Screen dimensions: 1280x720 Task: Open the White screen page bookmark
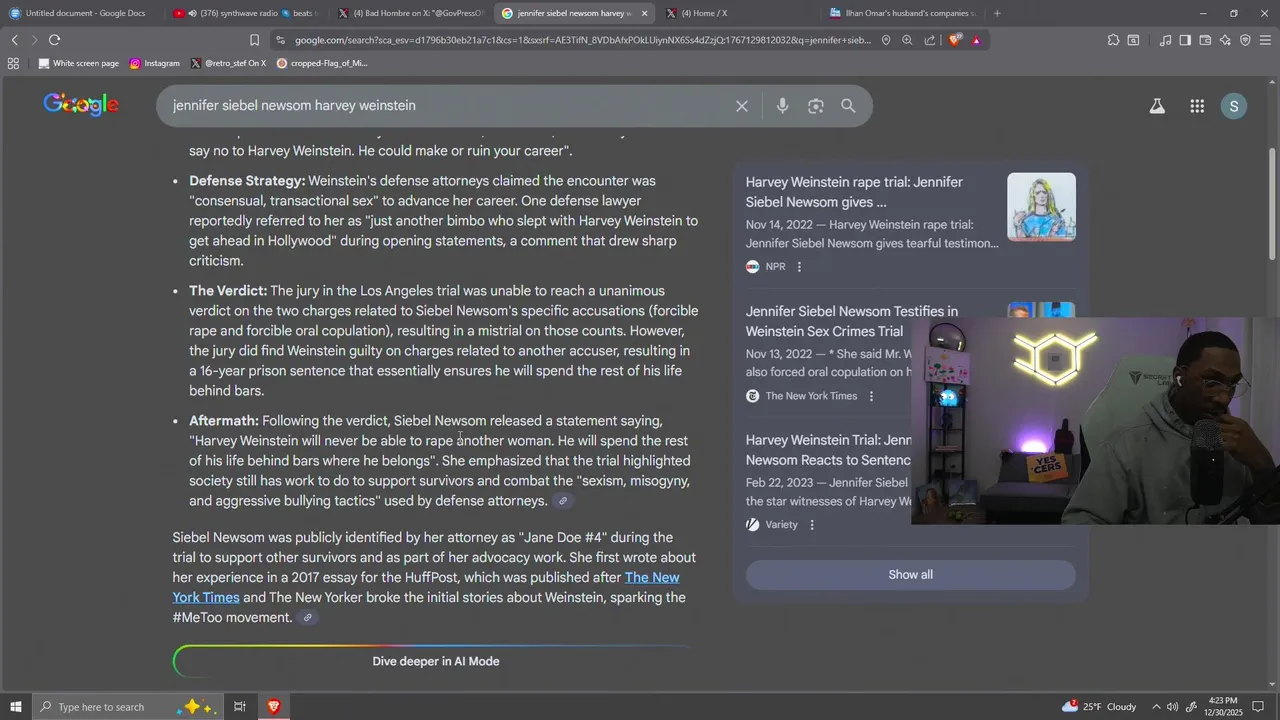pyautogui.click(x=78, y=63)
